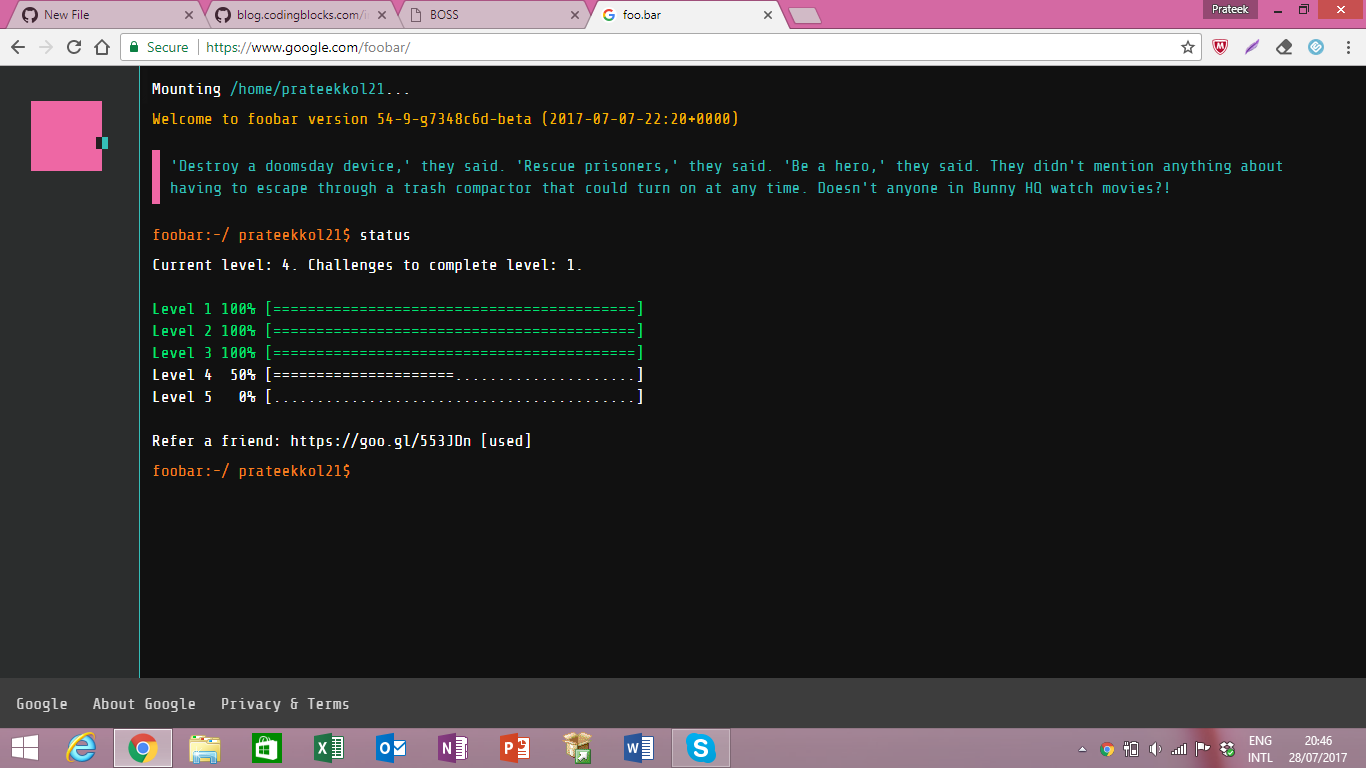Open the Chrome home page icon
The image size is (1366, 768).
click(101, 47)
